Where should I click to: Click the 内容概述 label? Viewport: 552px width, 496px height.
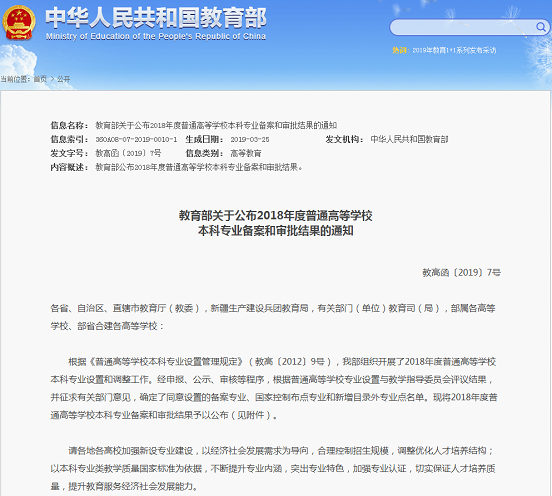69,167
